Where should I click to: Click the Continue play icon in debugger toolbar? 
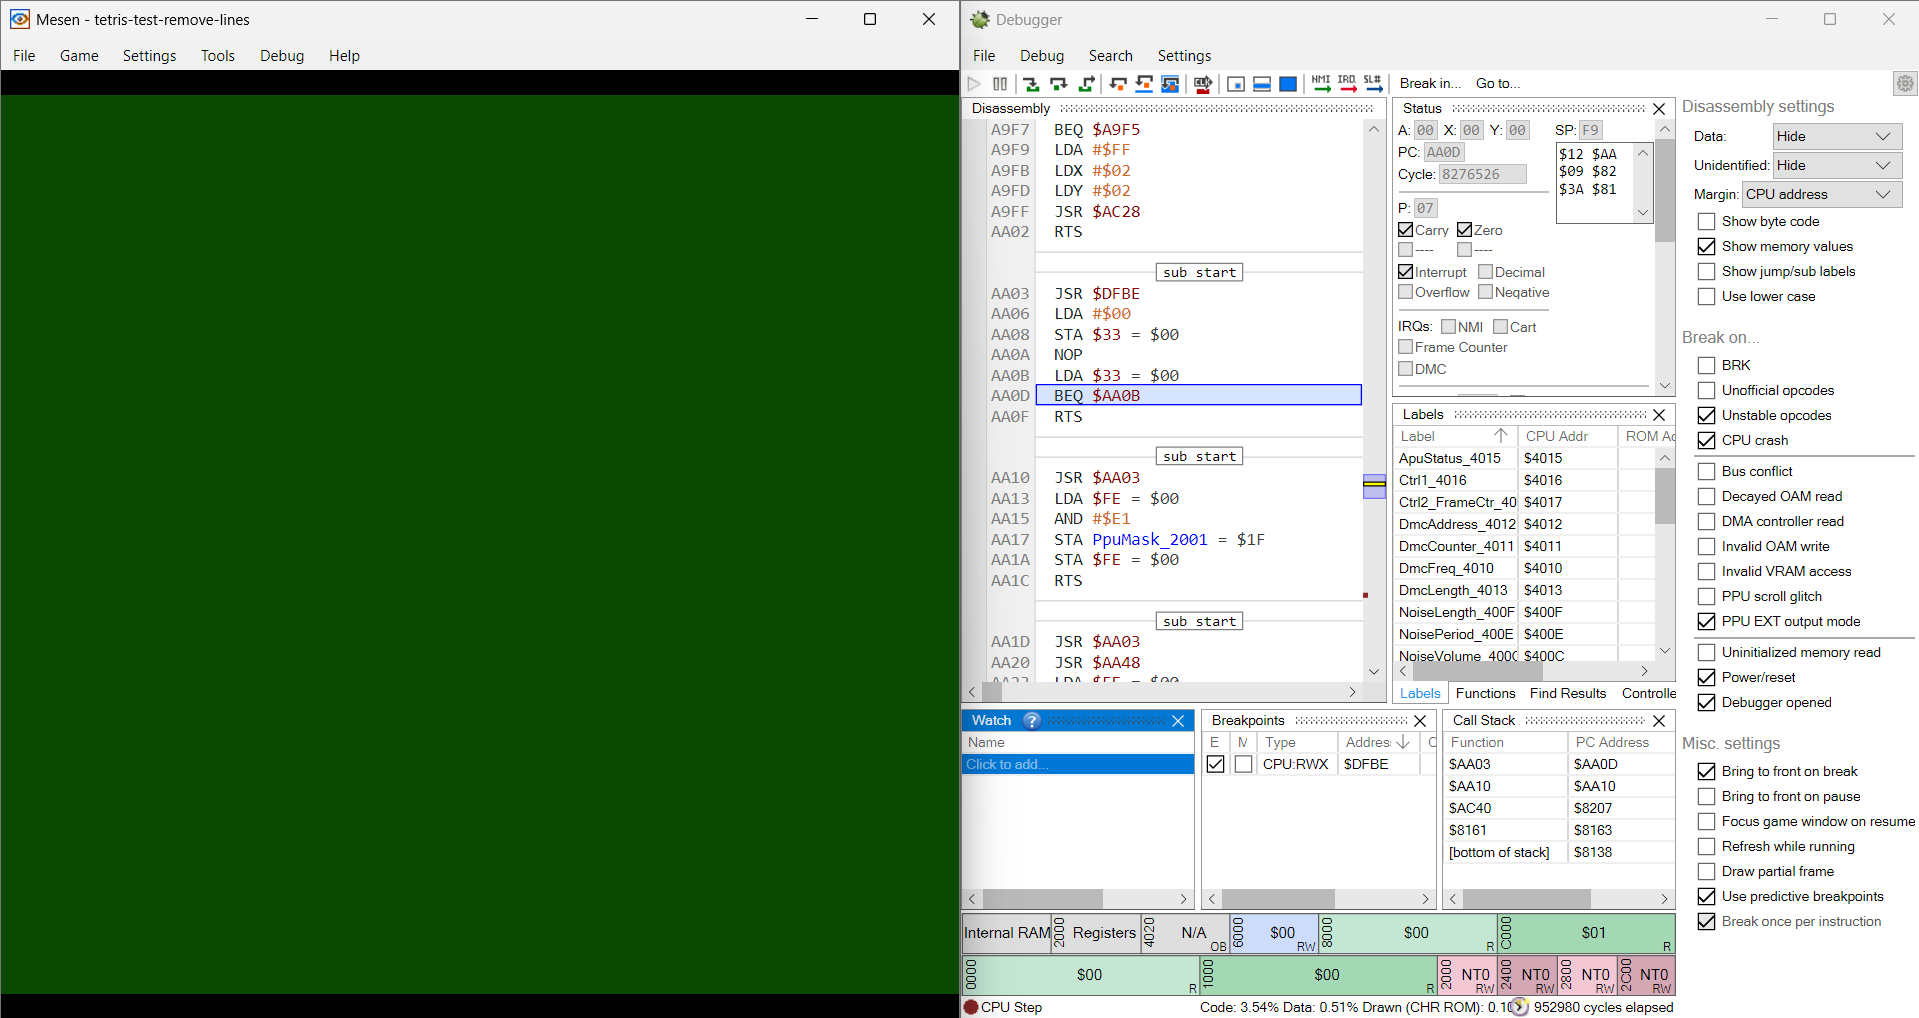pos(974,84)
